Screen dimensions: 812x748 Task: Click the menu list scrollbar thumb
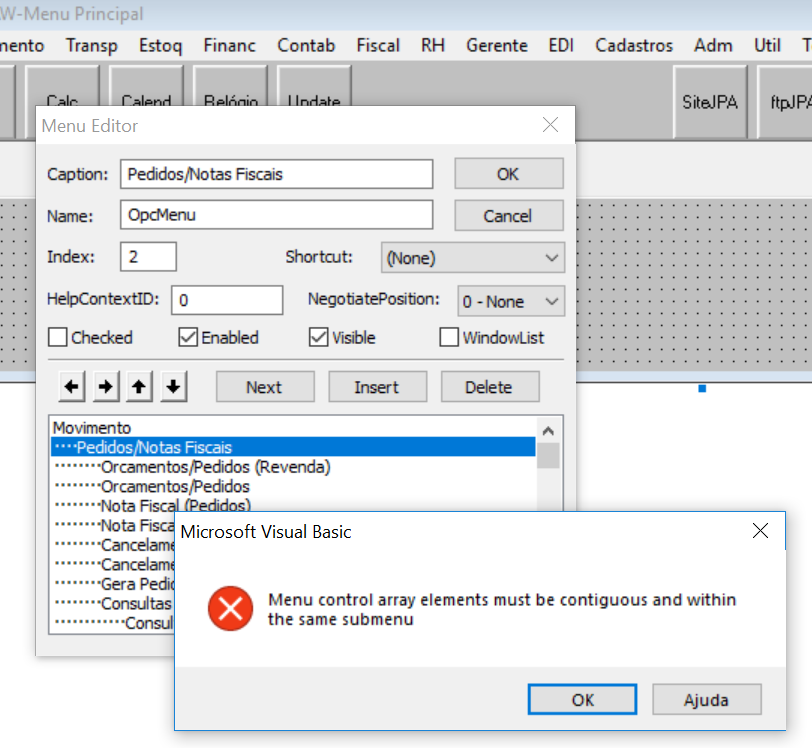click(548, 455)
